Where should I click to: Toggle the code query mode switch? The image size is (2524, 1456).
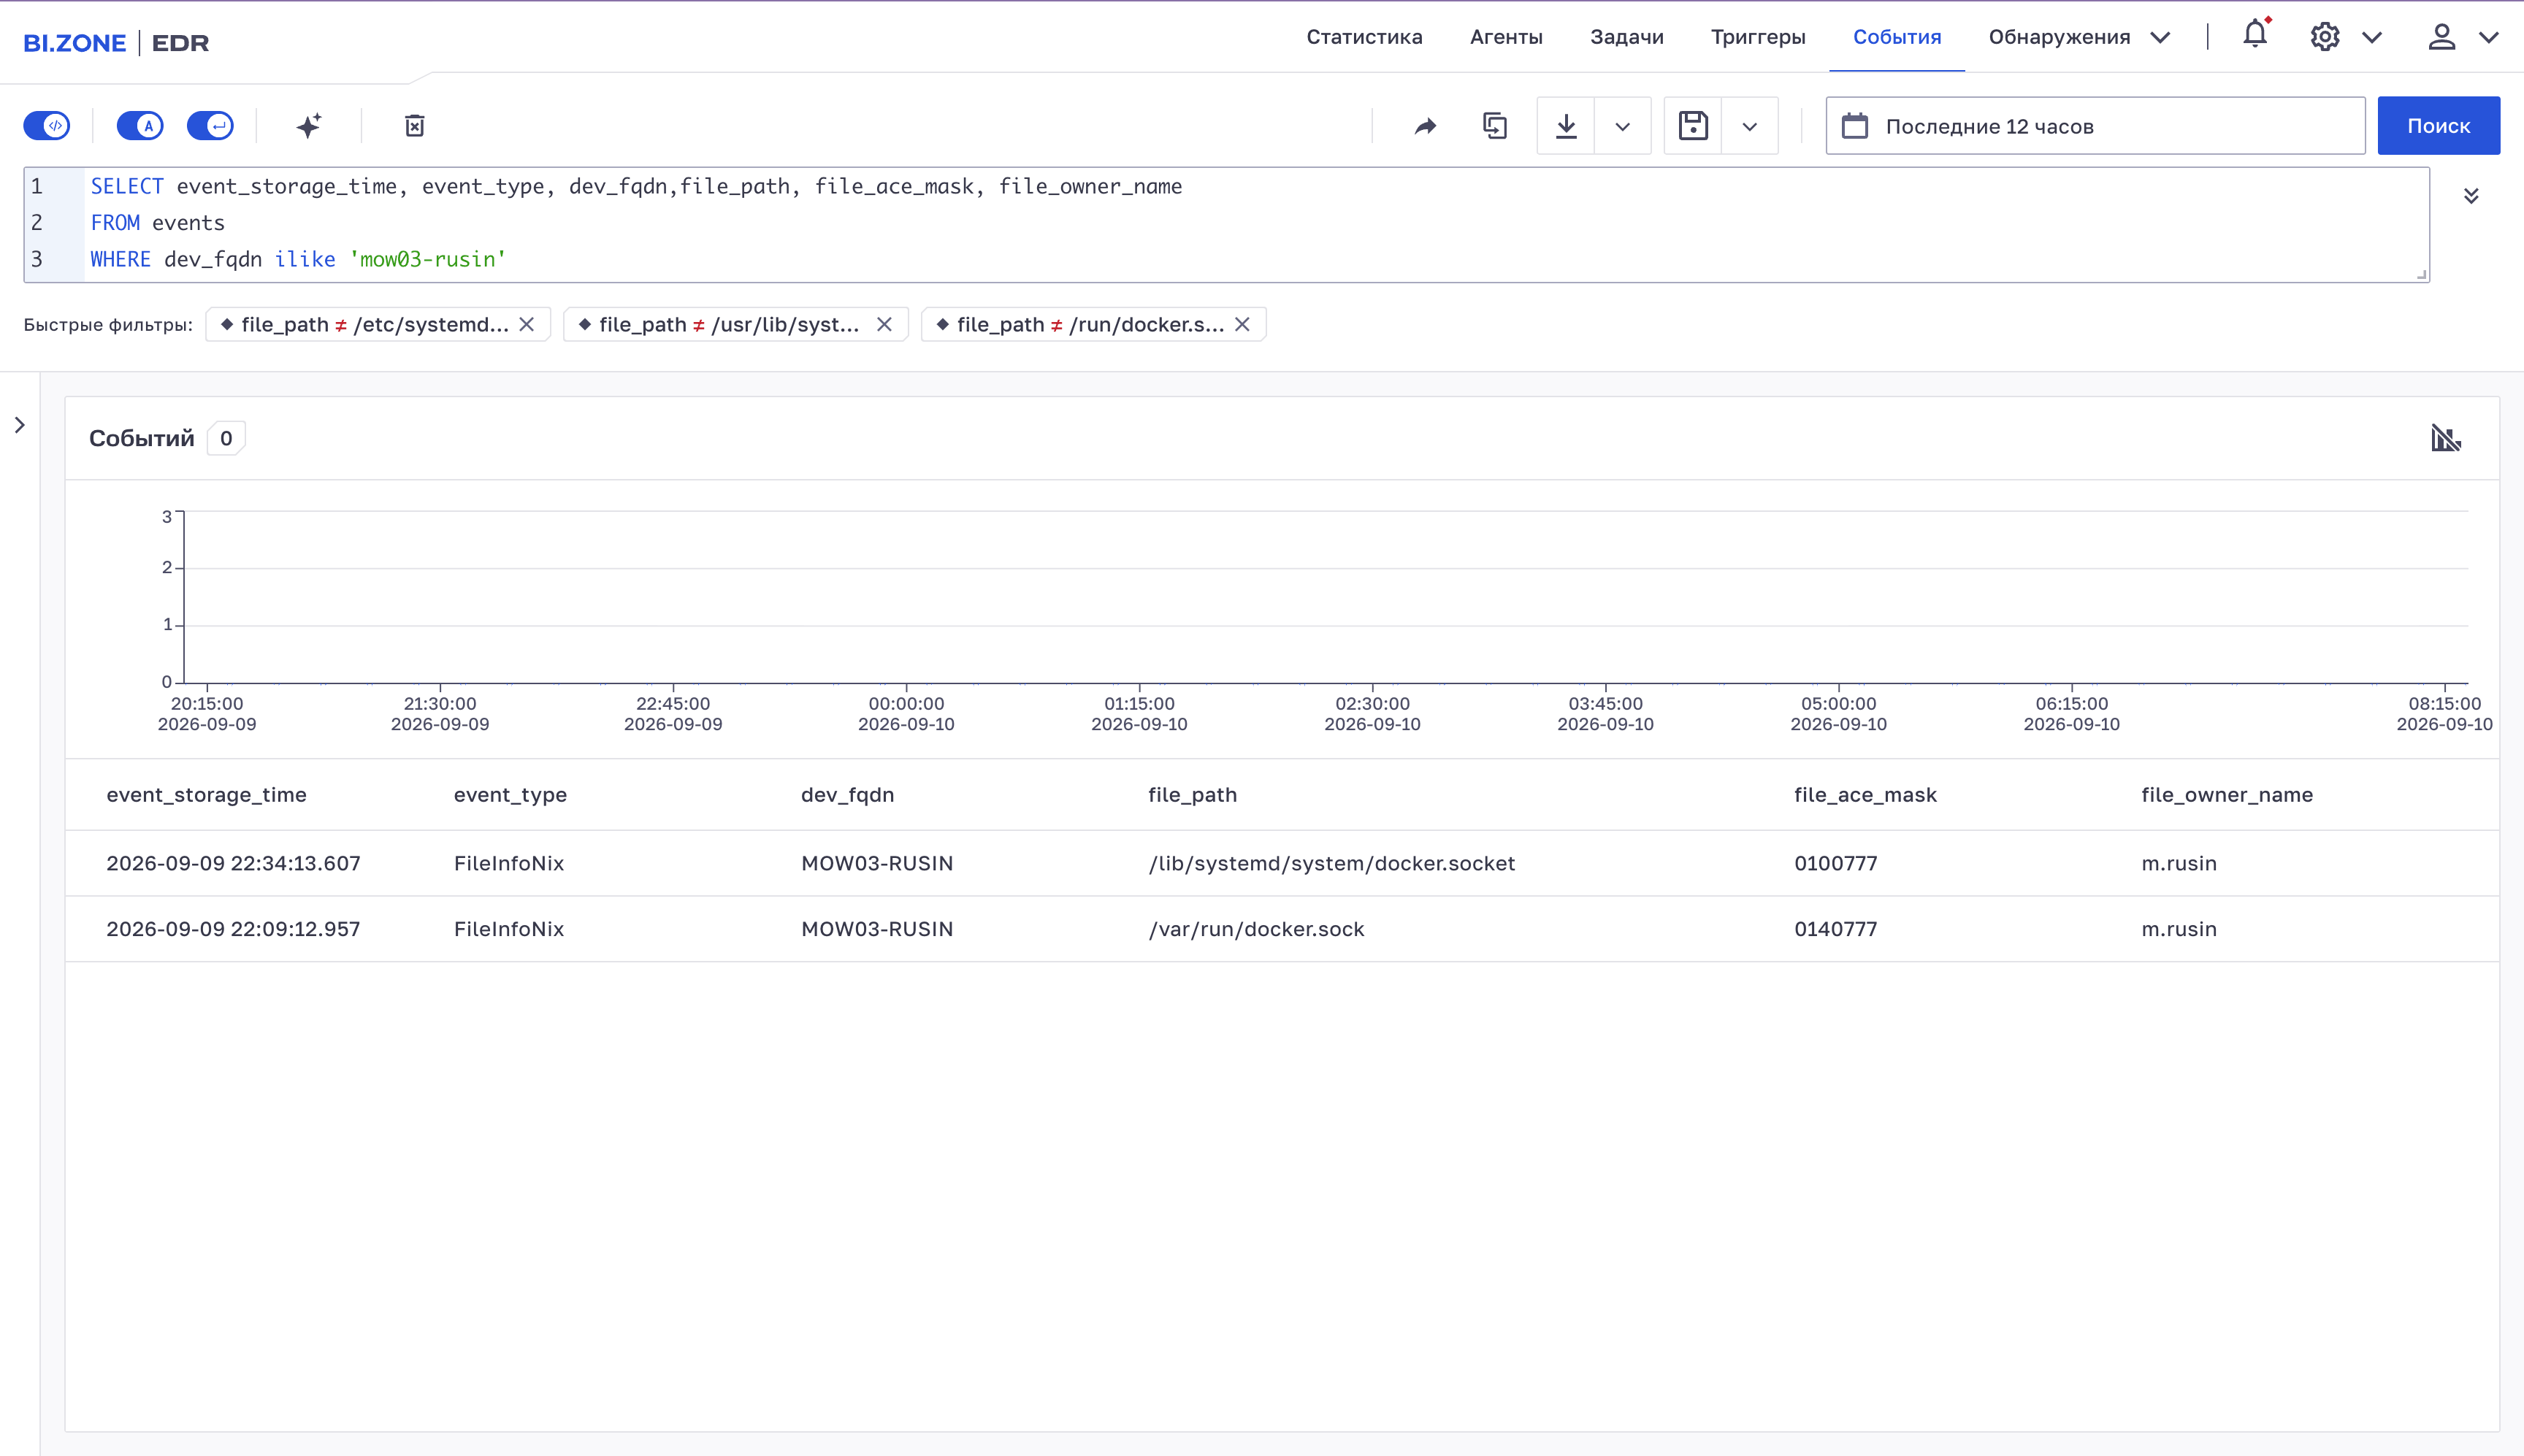[47, 126]
